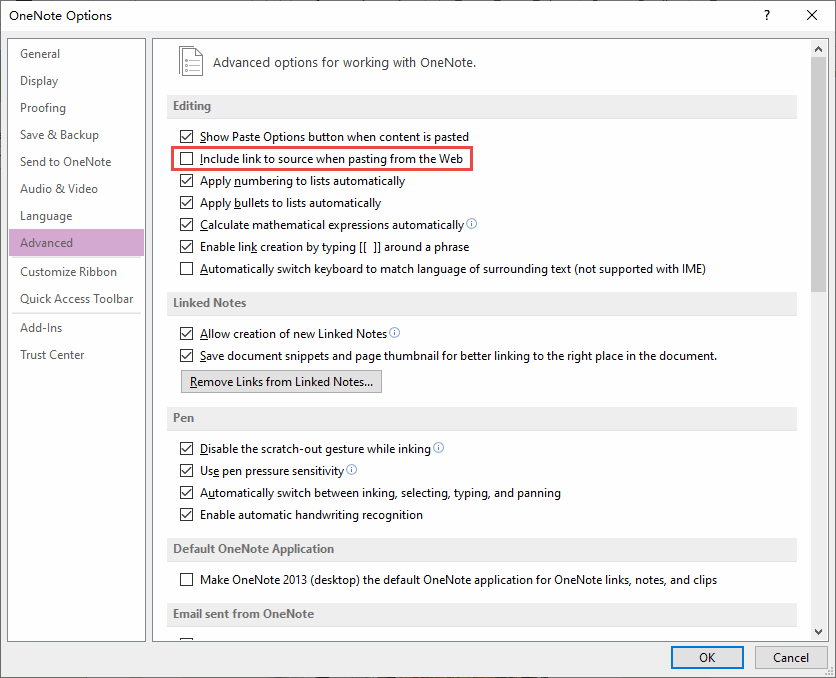Check Make OneNote 2013 the default application

(186, 579)
